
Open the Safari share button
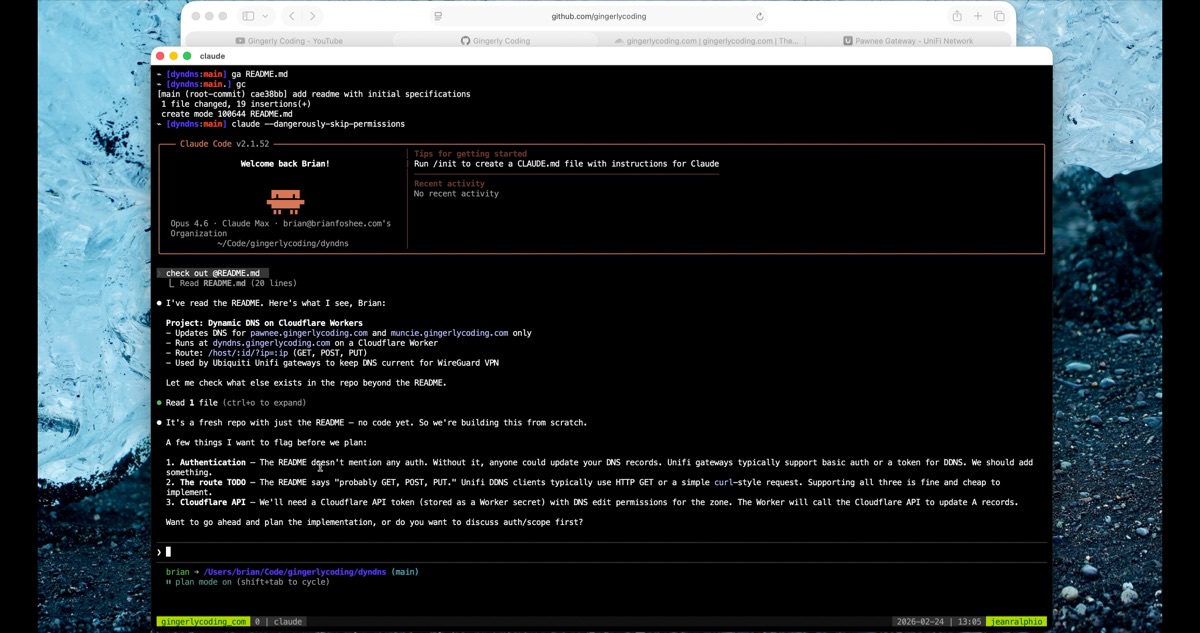(x=957, y=16)
